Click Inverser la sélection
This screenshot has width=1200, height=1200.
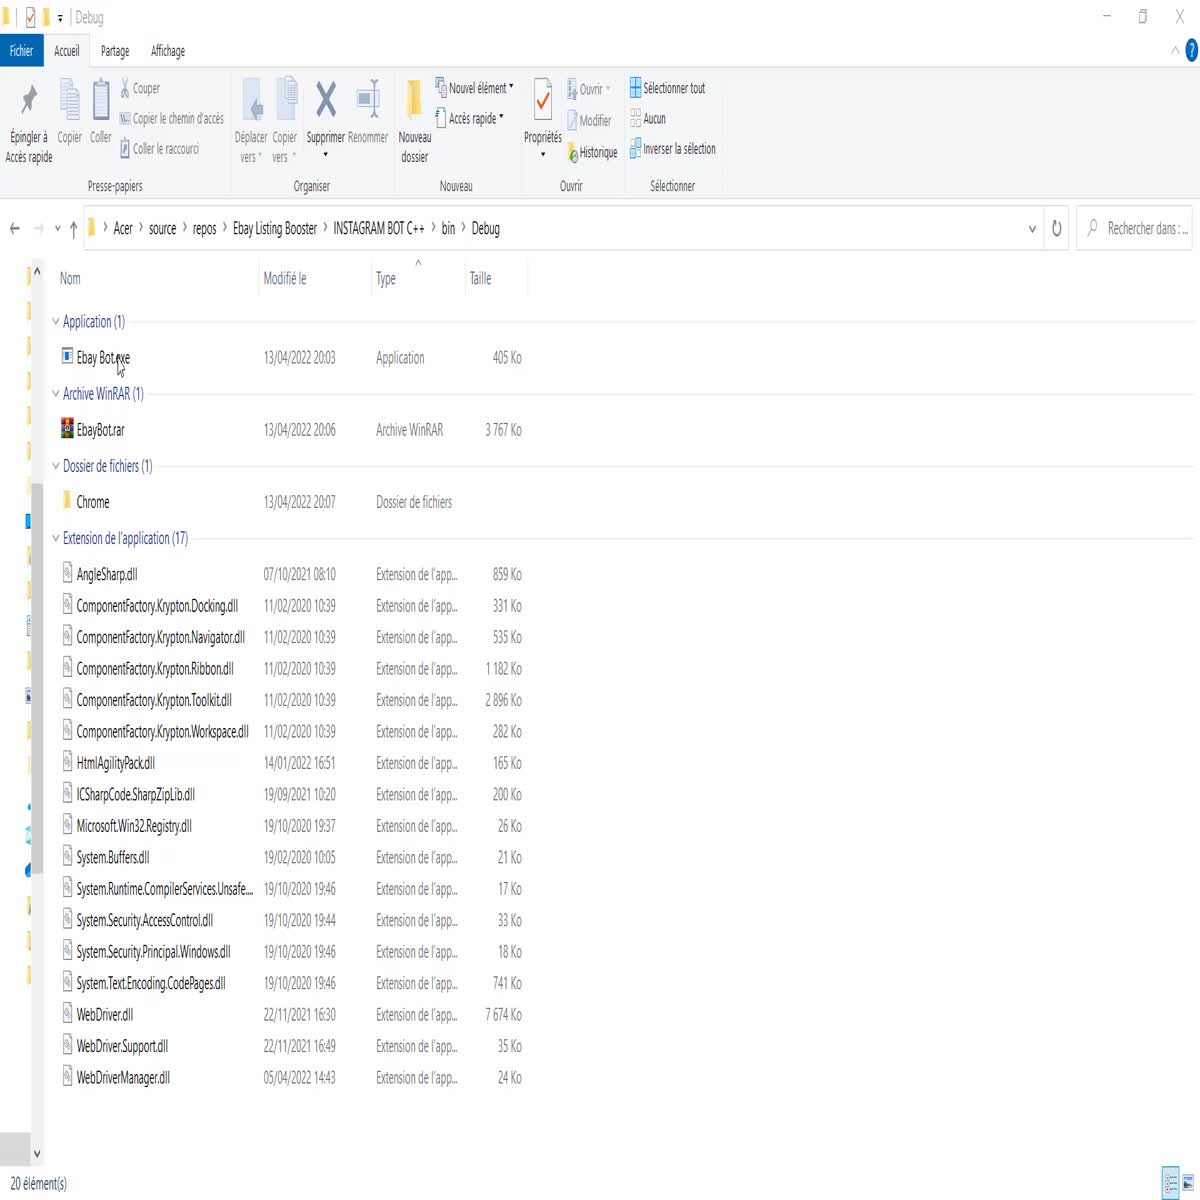point(672,148)
